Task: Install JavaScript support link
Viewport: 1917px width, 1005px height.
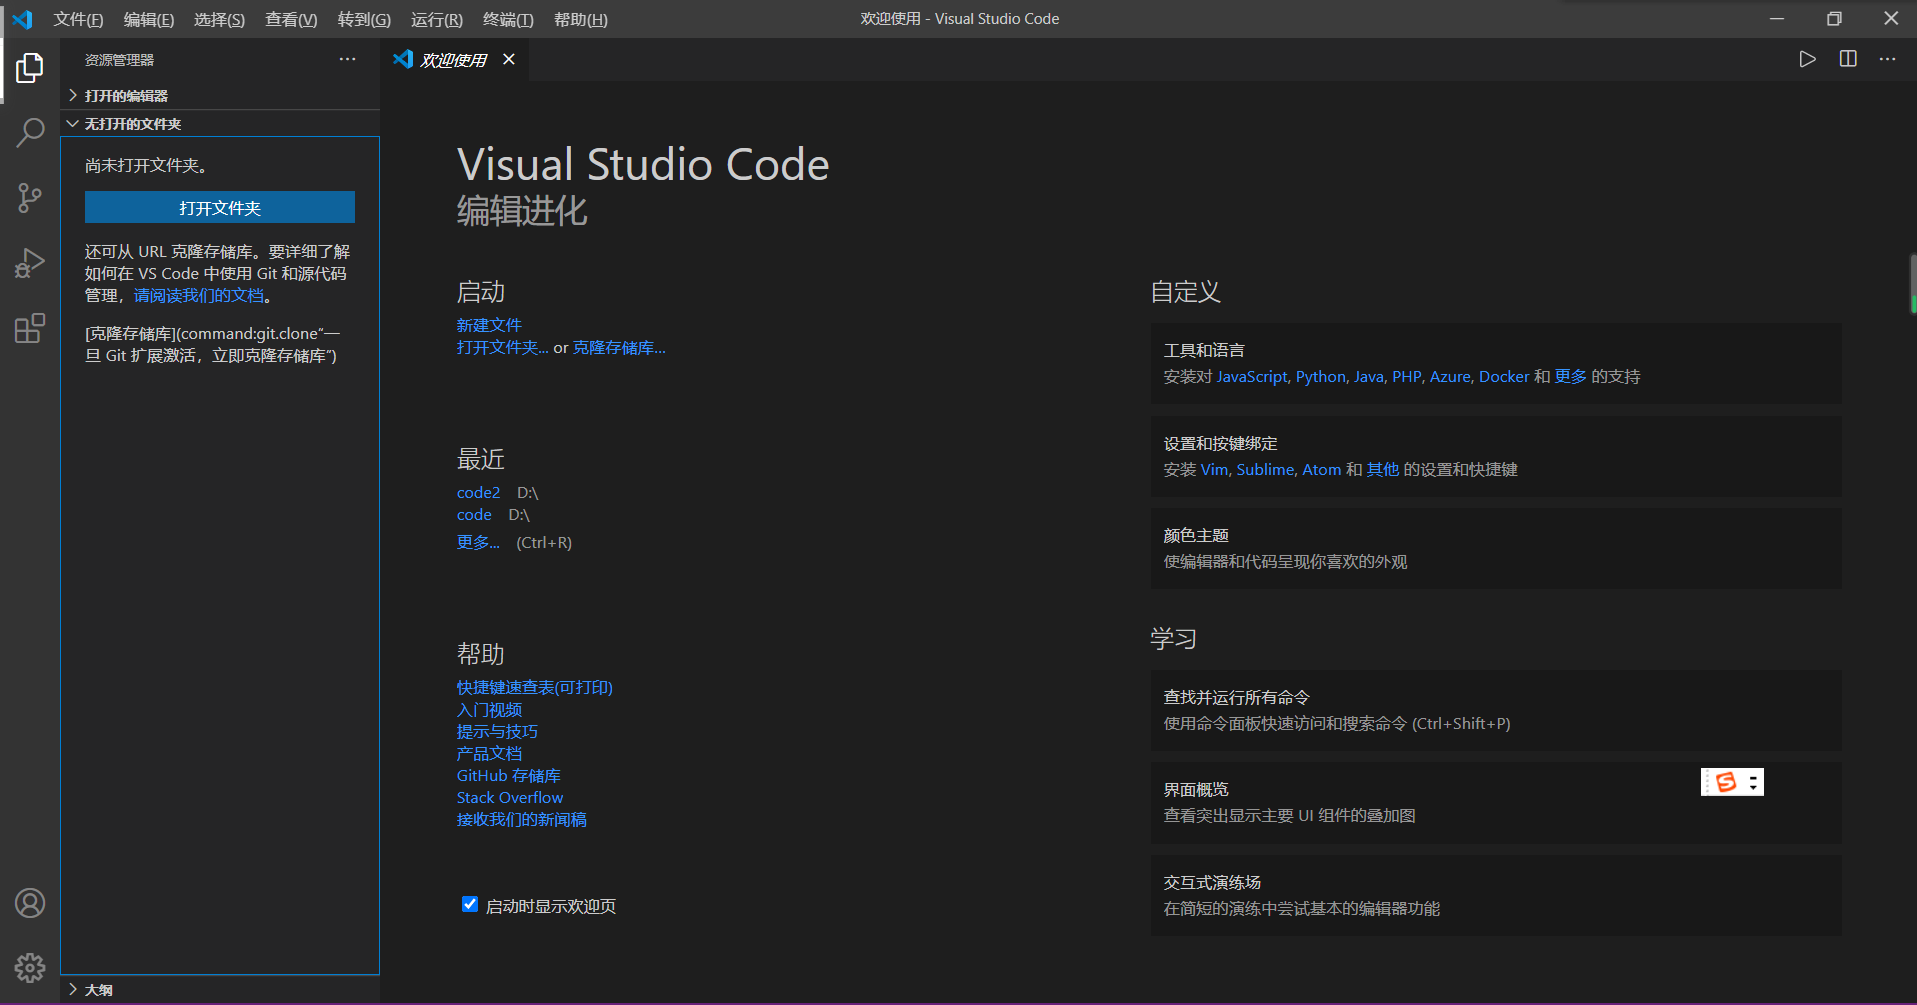Action: pyautogui.click(x=1252, y=376)
